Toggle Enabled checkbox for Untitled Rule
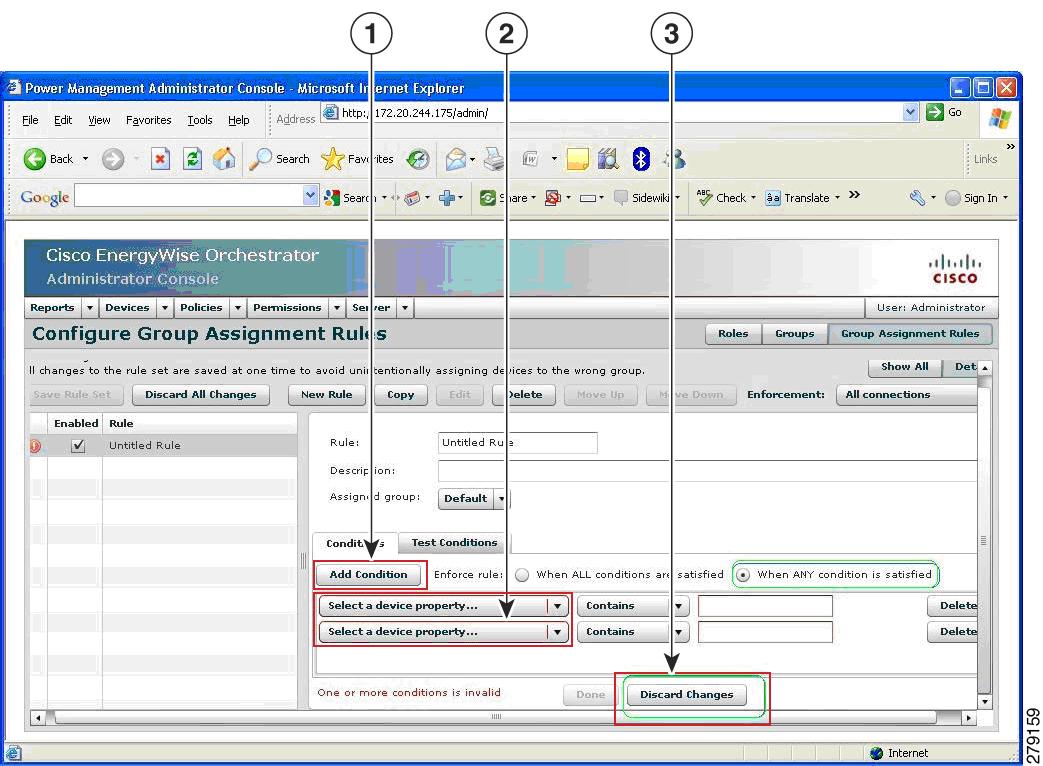 78,446
